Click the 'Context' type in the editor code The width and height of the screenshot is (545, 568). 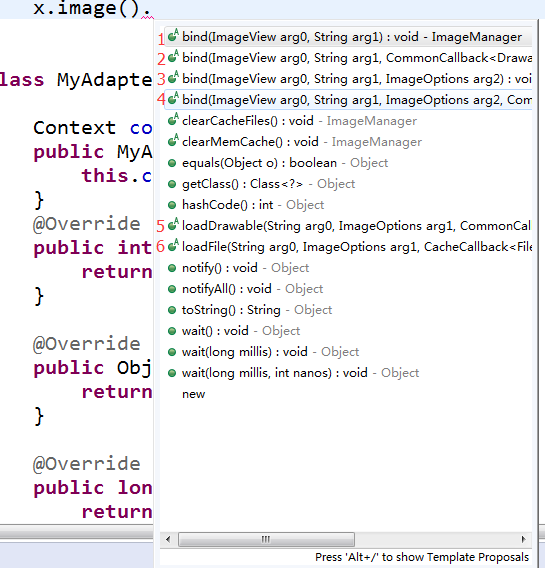point(75,128)
